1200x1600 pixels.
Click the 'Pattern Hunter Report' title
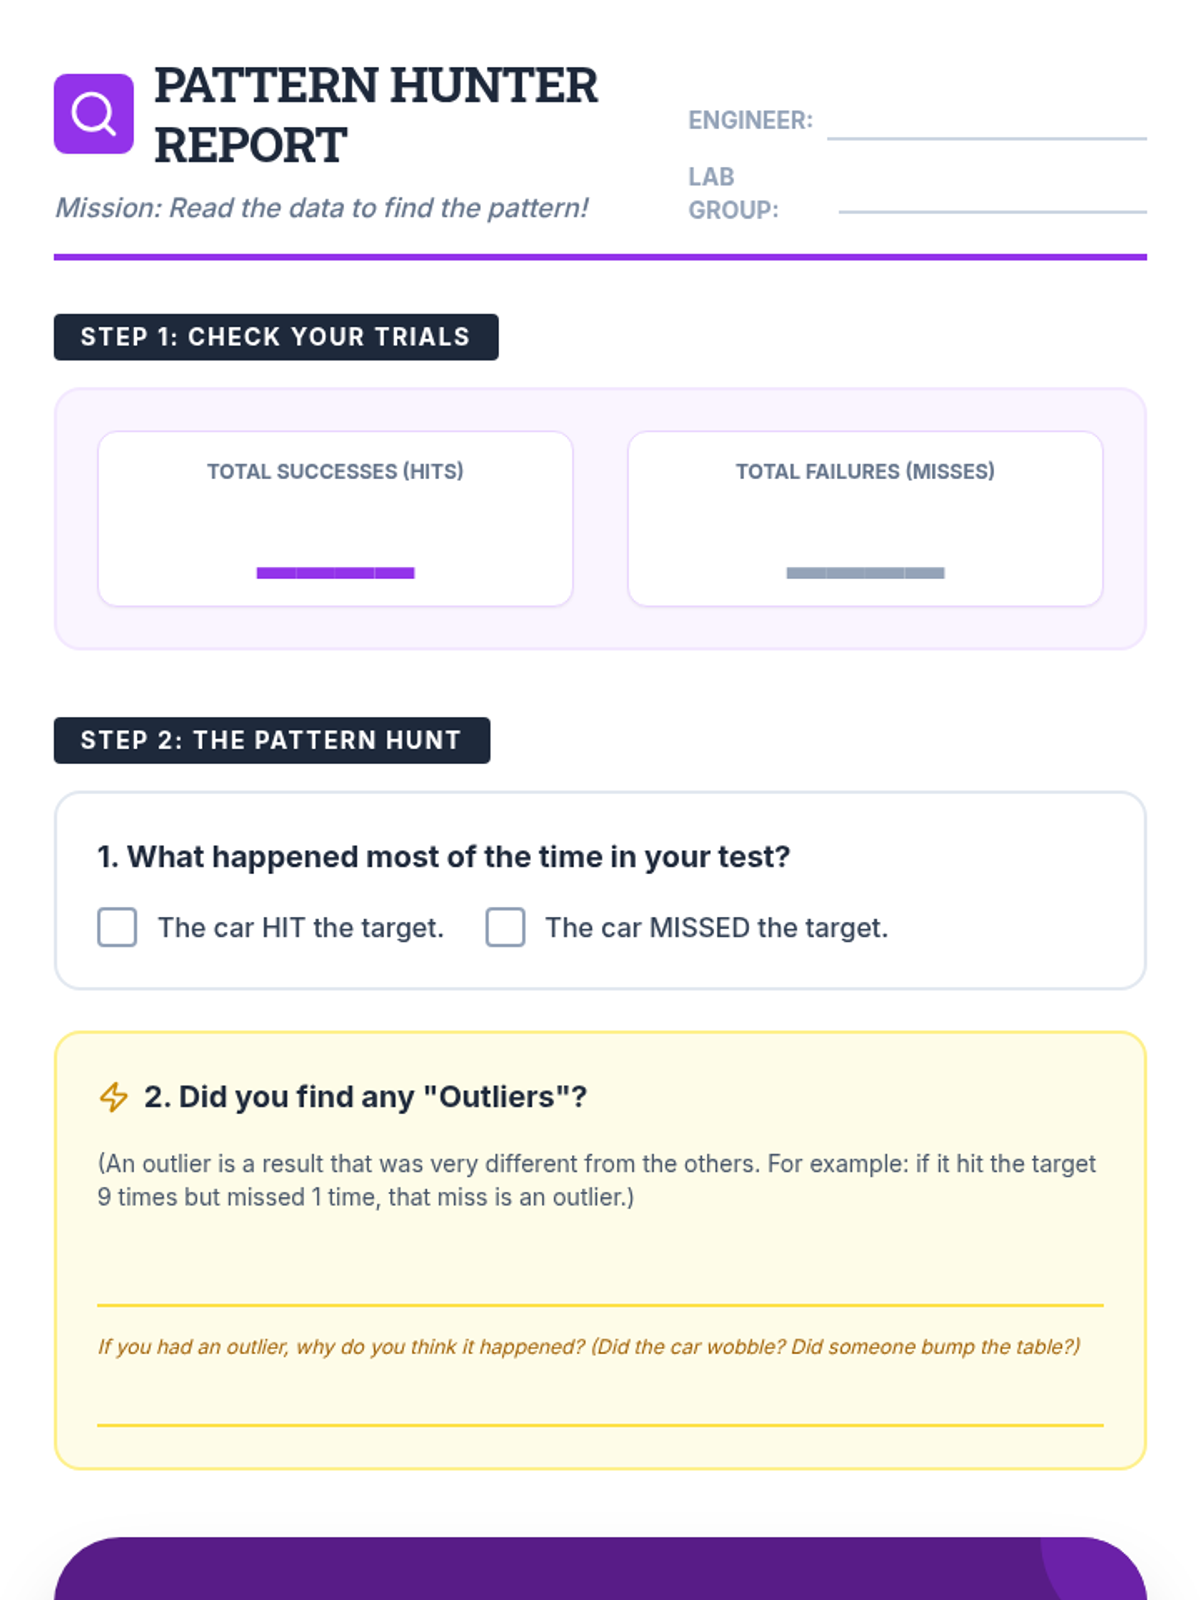point(375,115)
